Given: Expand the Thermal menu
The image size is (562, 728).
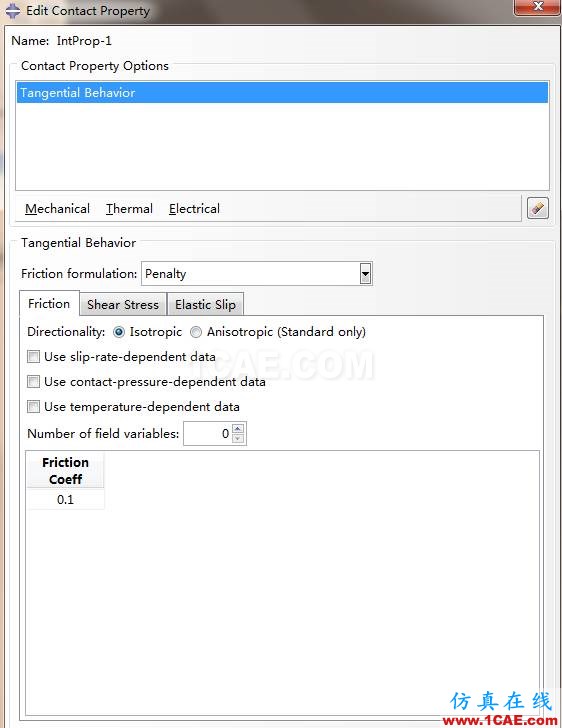Looking at the screenshot, I should (129, 209).
